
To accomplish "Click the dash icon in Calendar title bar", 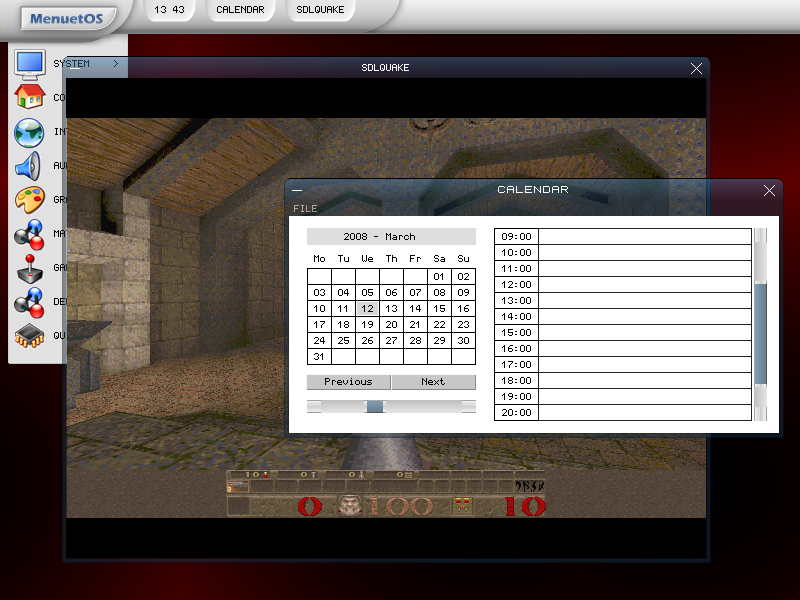I will click(x=297, y=190).
